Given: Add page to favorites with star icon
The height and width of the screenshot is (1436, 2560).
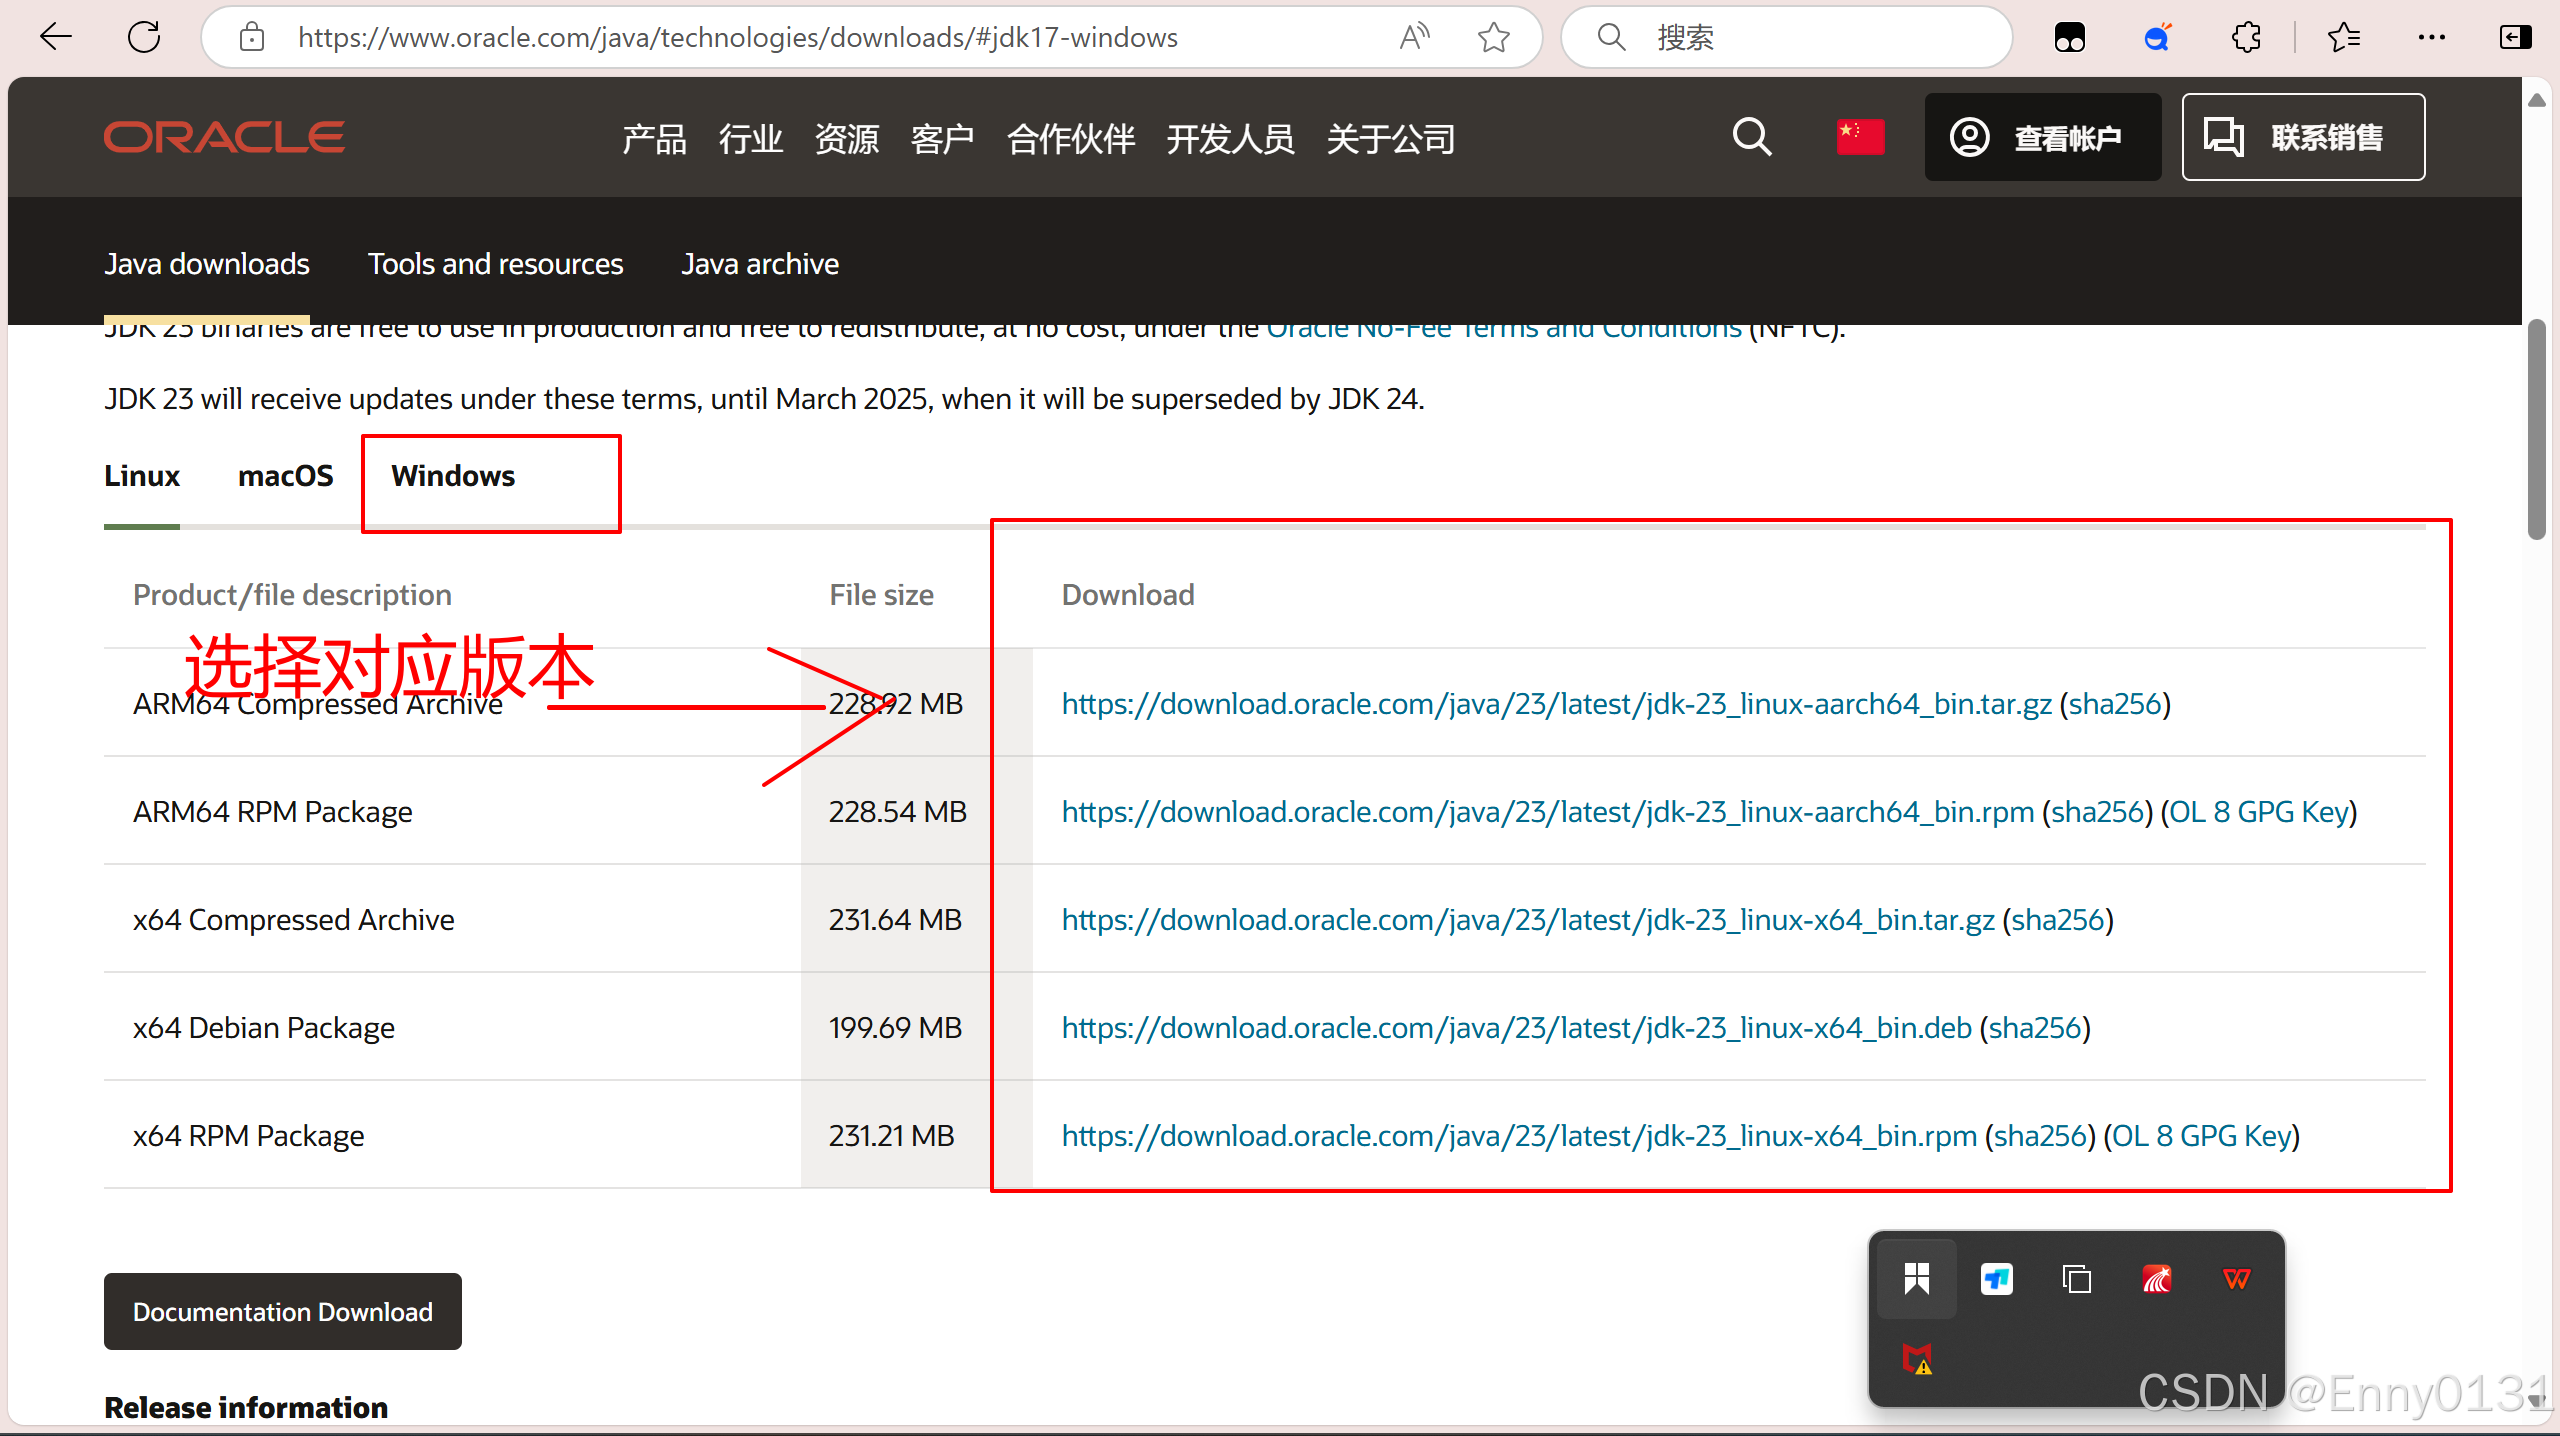Looking at the screenshot, I should coord(1494,38).
